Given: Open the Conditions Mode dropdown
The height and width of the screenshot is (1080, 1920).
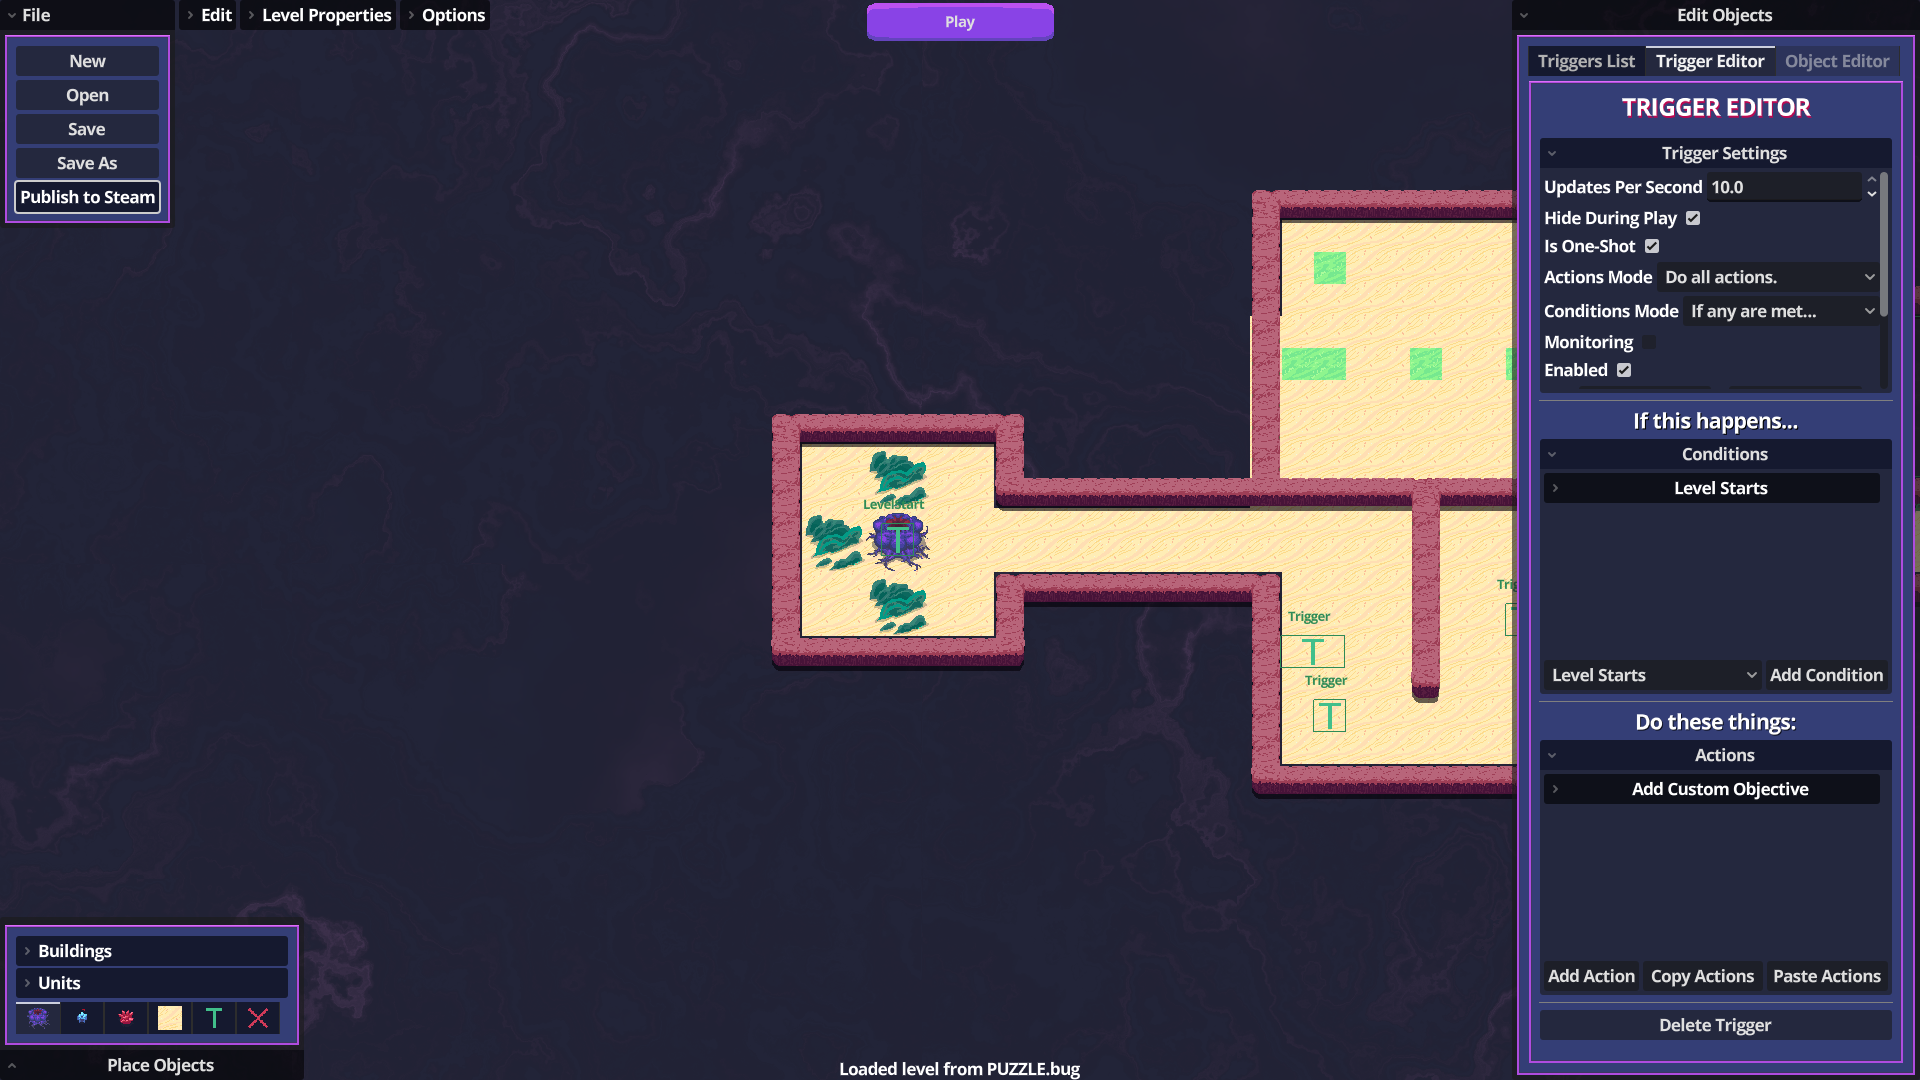Looking at the screenshot, I should [x=1782, y=311].
